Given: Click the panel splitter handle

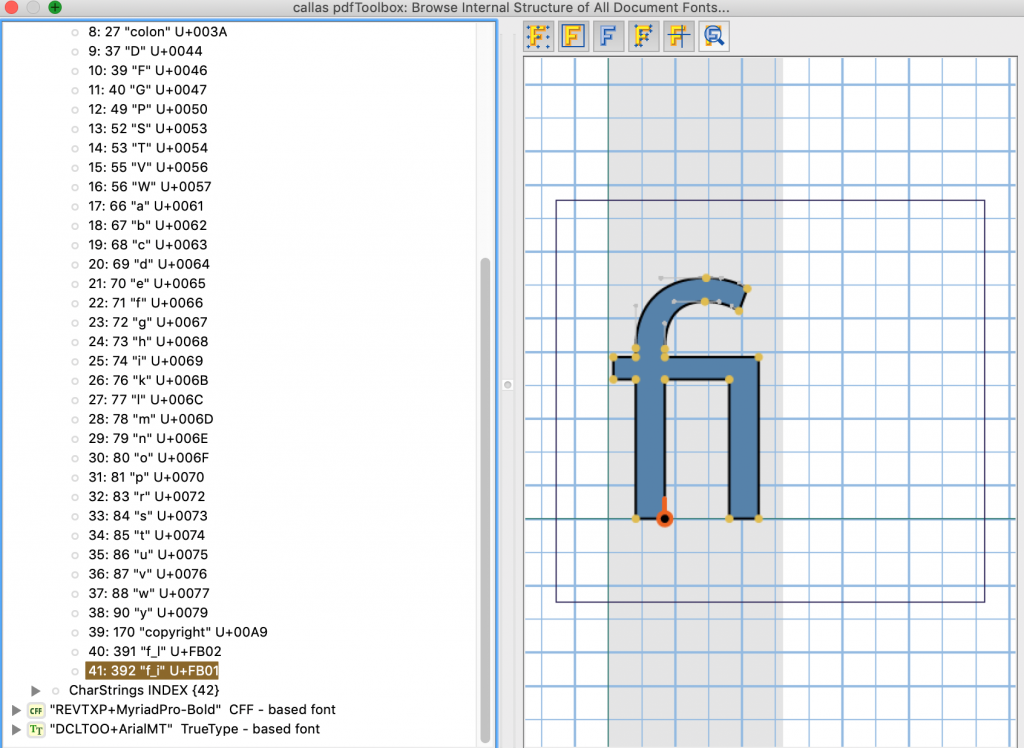Looking at the screenshot, I should [508, 384].
